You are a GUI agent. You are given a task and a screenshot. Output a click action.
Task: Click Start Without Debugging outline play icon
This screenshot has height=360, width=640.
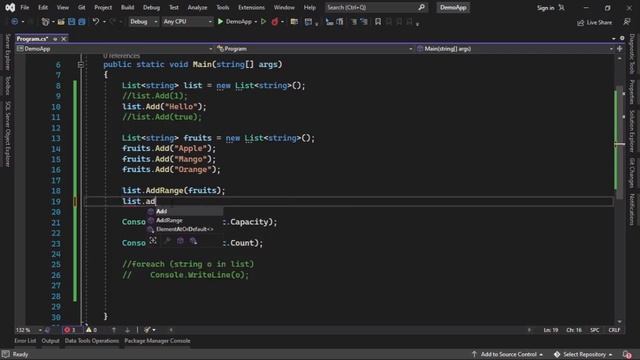click(263, 22)
